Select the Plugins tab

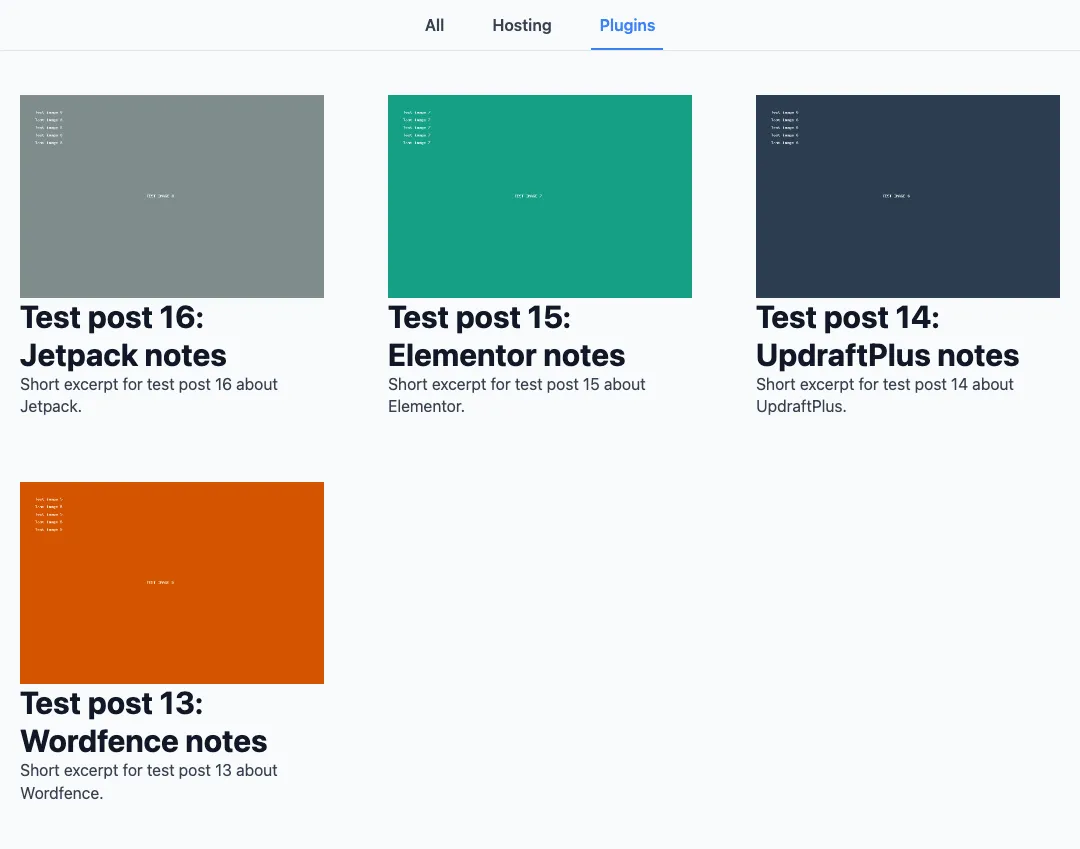click(x=627, y=25)
